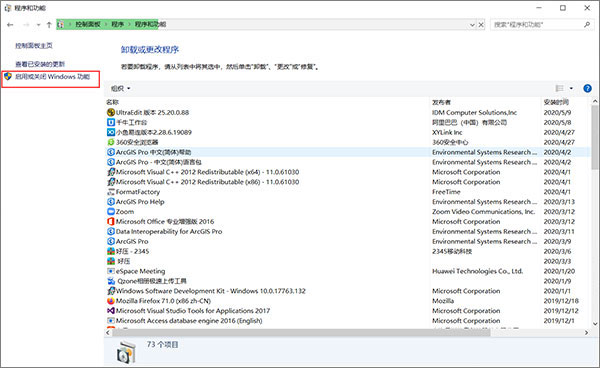Screen dimensions: 600x368
Task: Click Visual C++ 2012 x86 entry icon
Action: coord(111,182)
